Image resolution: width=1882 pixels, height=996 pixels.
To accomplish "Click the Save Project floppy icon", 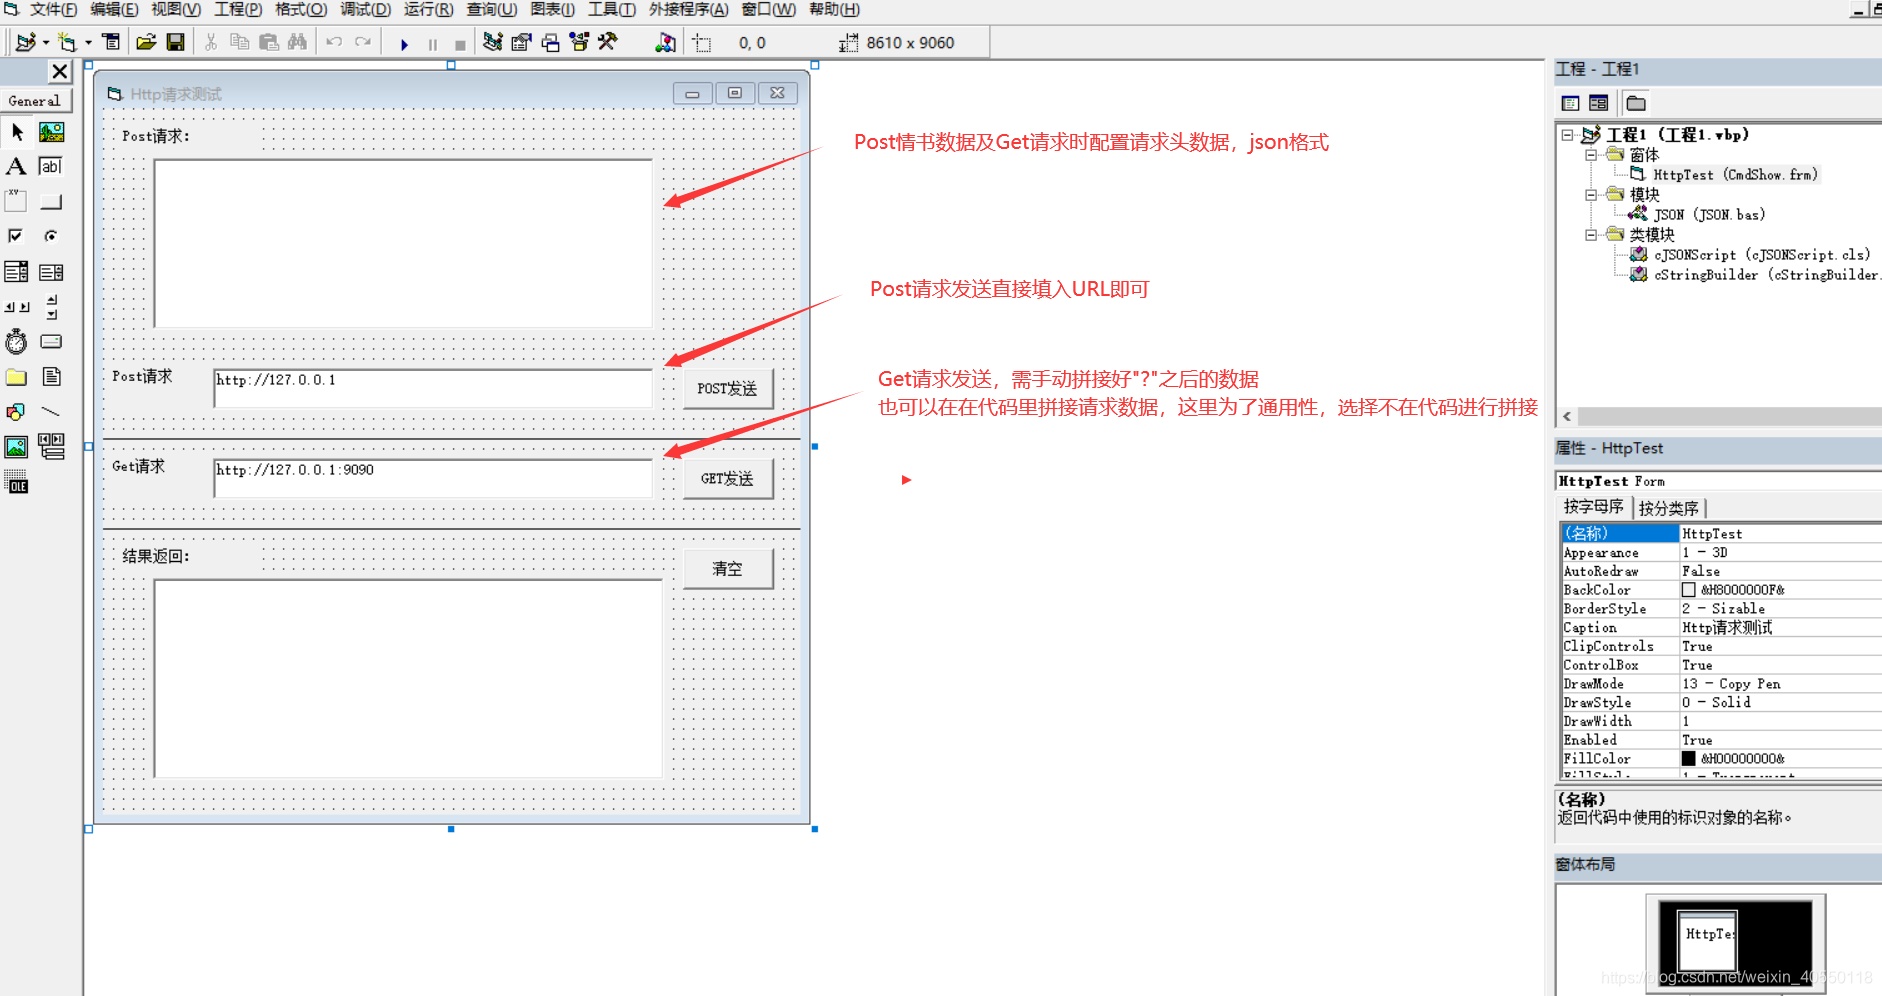I will click(175, 43).
